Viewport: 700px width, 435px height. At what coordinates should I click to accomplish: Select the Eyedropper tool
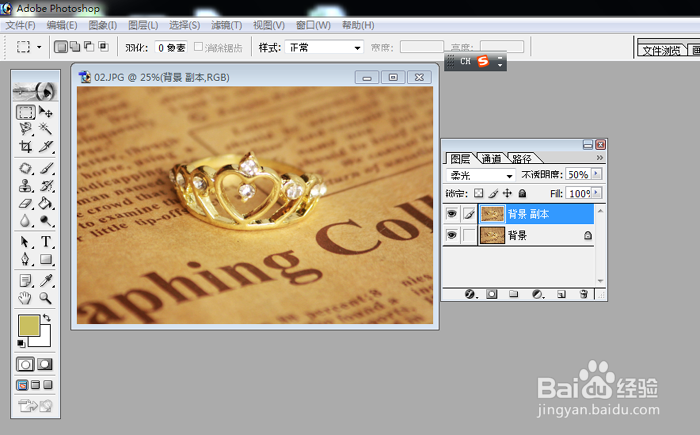(x=46, y=281)
